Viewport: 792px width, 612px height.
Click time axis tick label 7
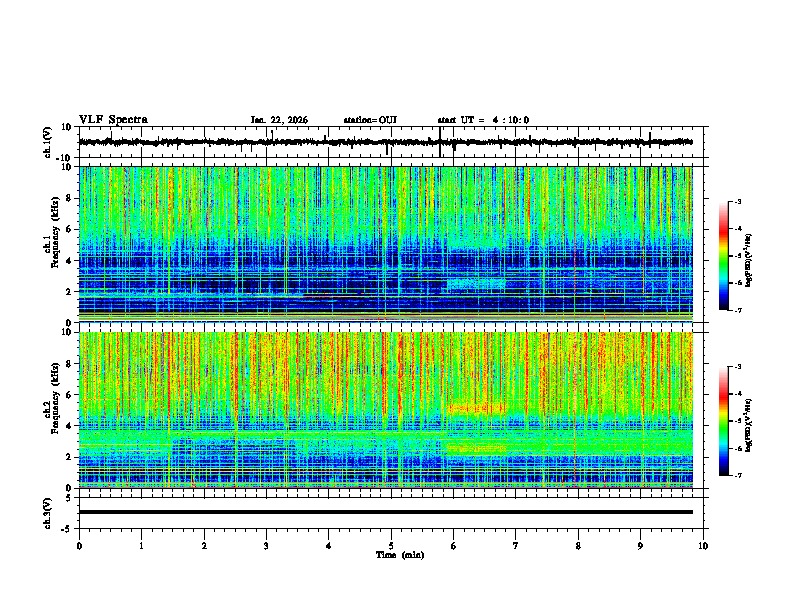516,546
